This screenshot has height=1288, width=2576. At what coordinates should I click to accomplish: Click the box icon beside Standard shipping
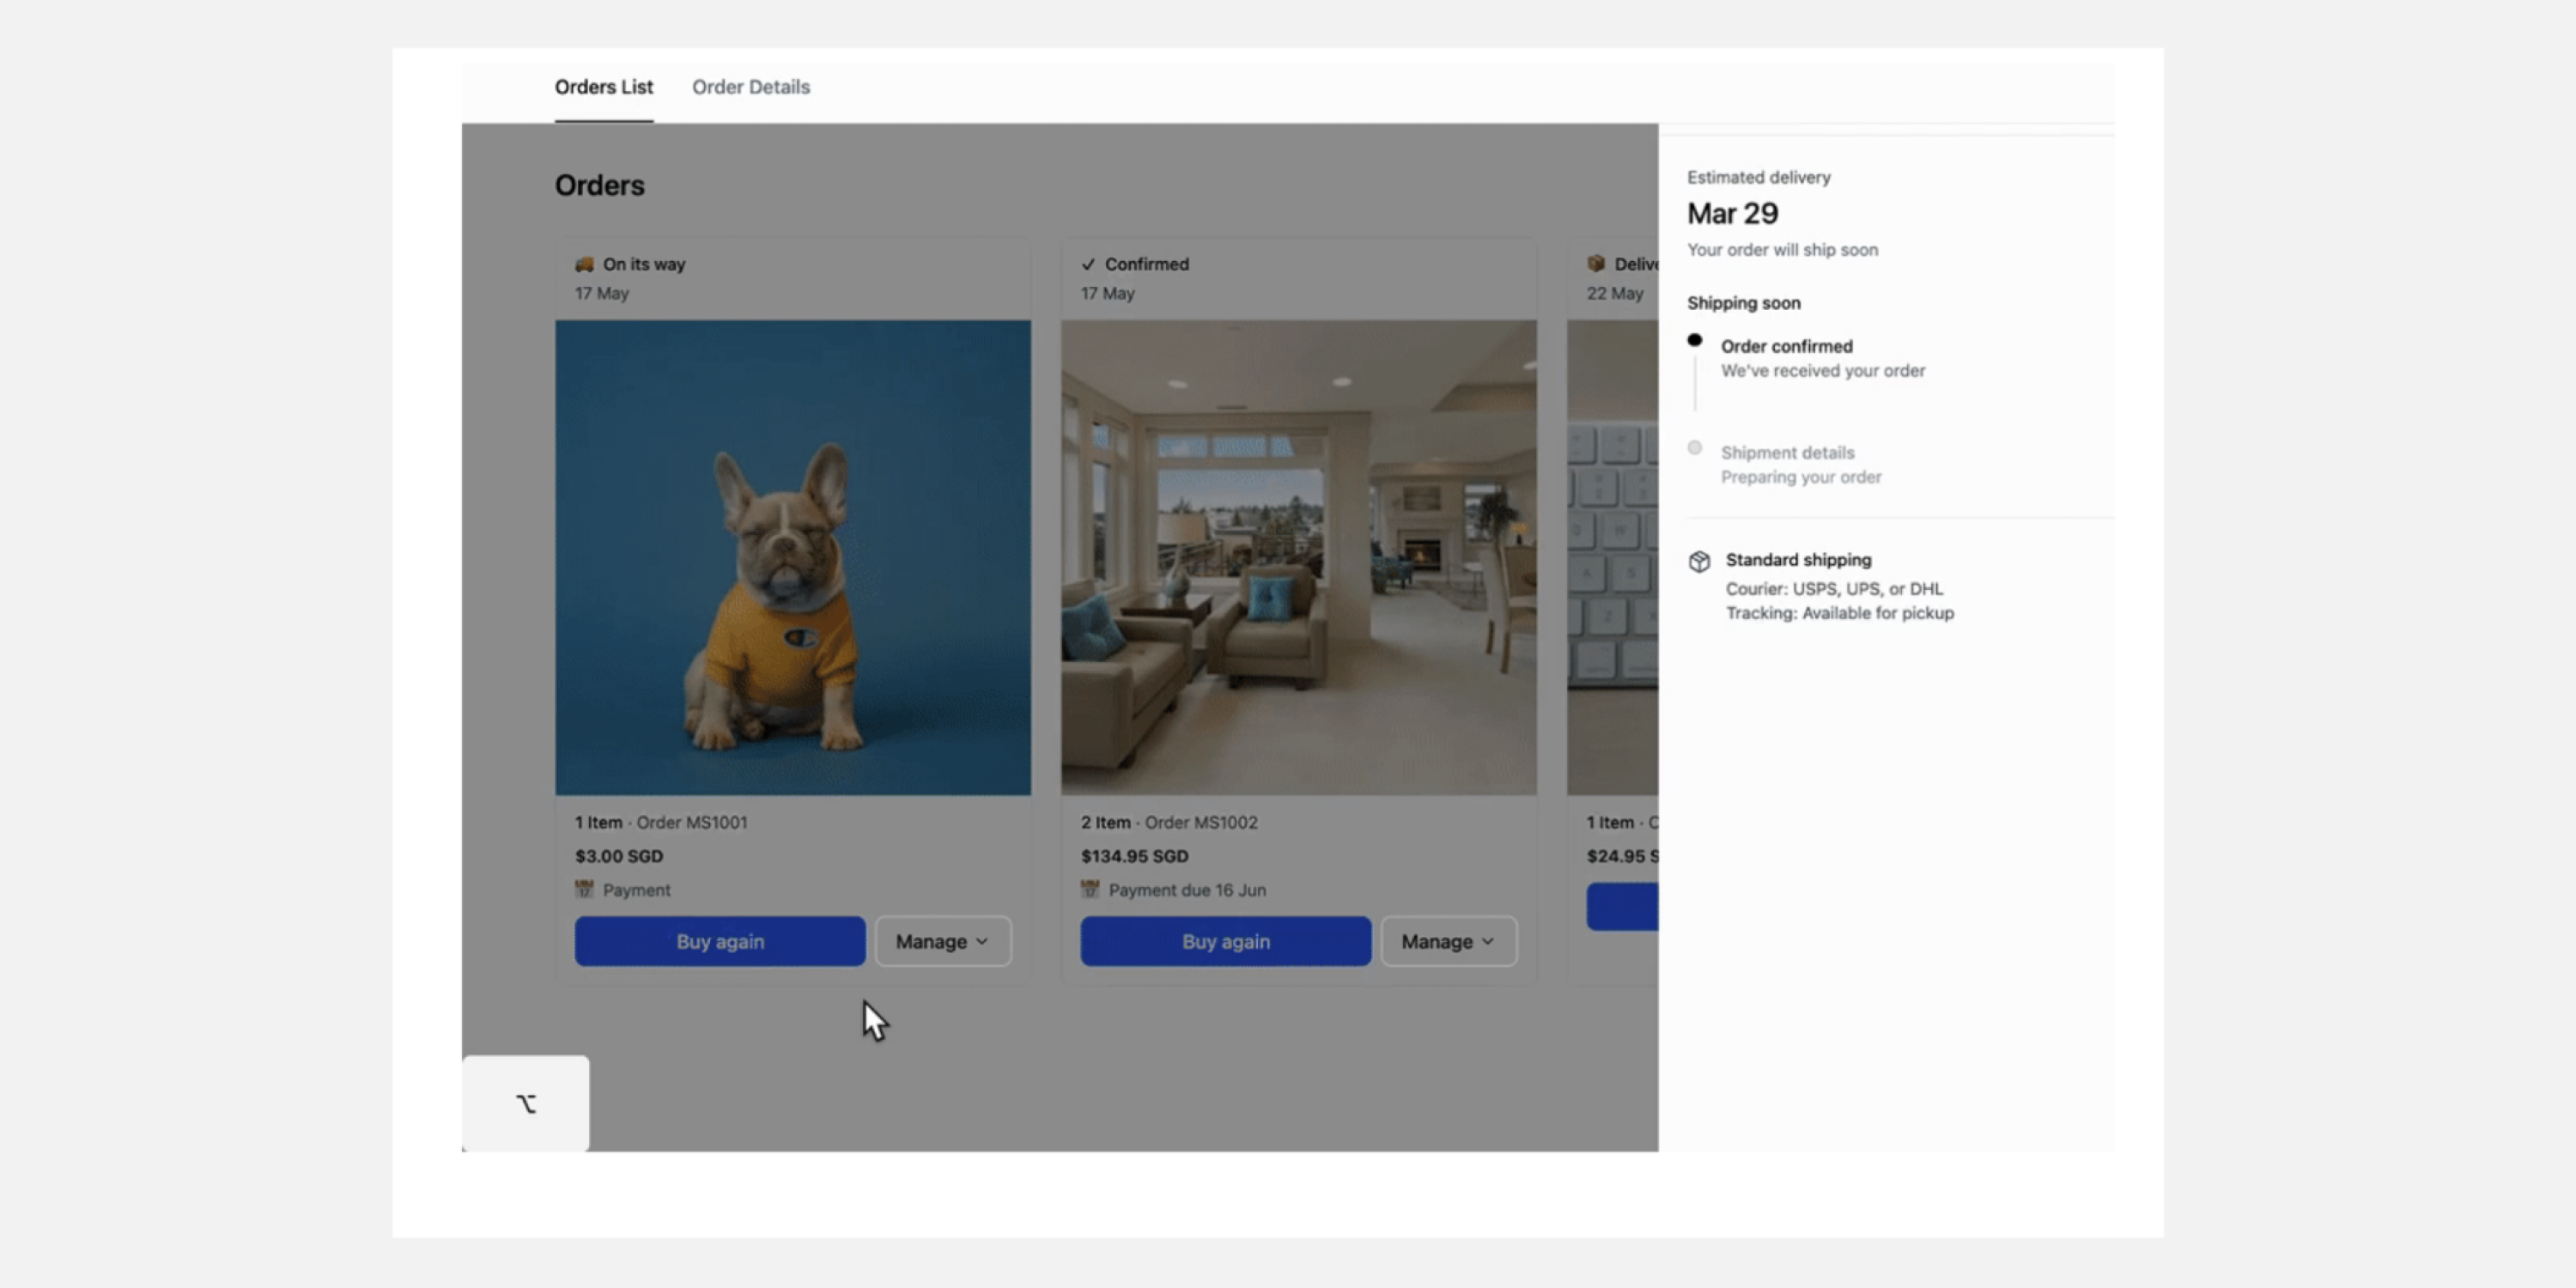tap(1699, 561)
